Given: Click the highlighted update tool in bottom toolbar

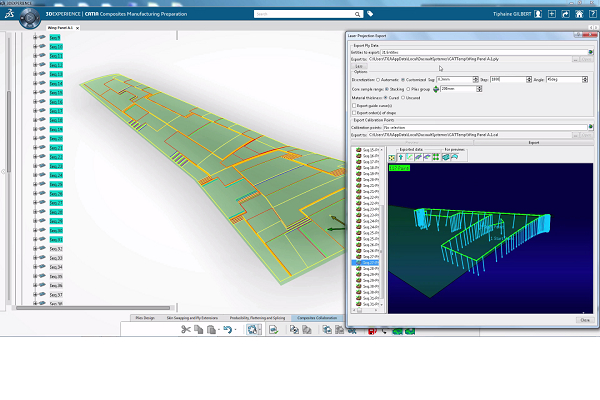Looking at the screenshot, I should [253, 330].
